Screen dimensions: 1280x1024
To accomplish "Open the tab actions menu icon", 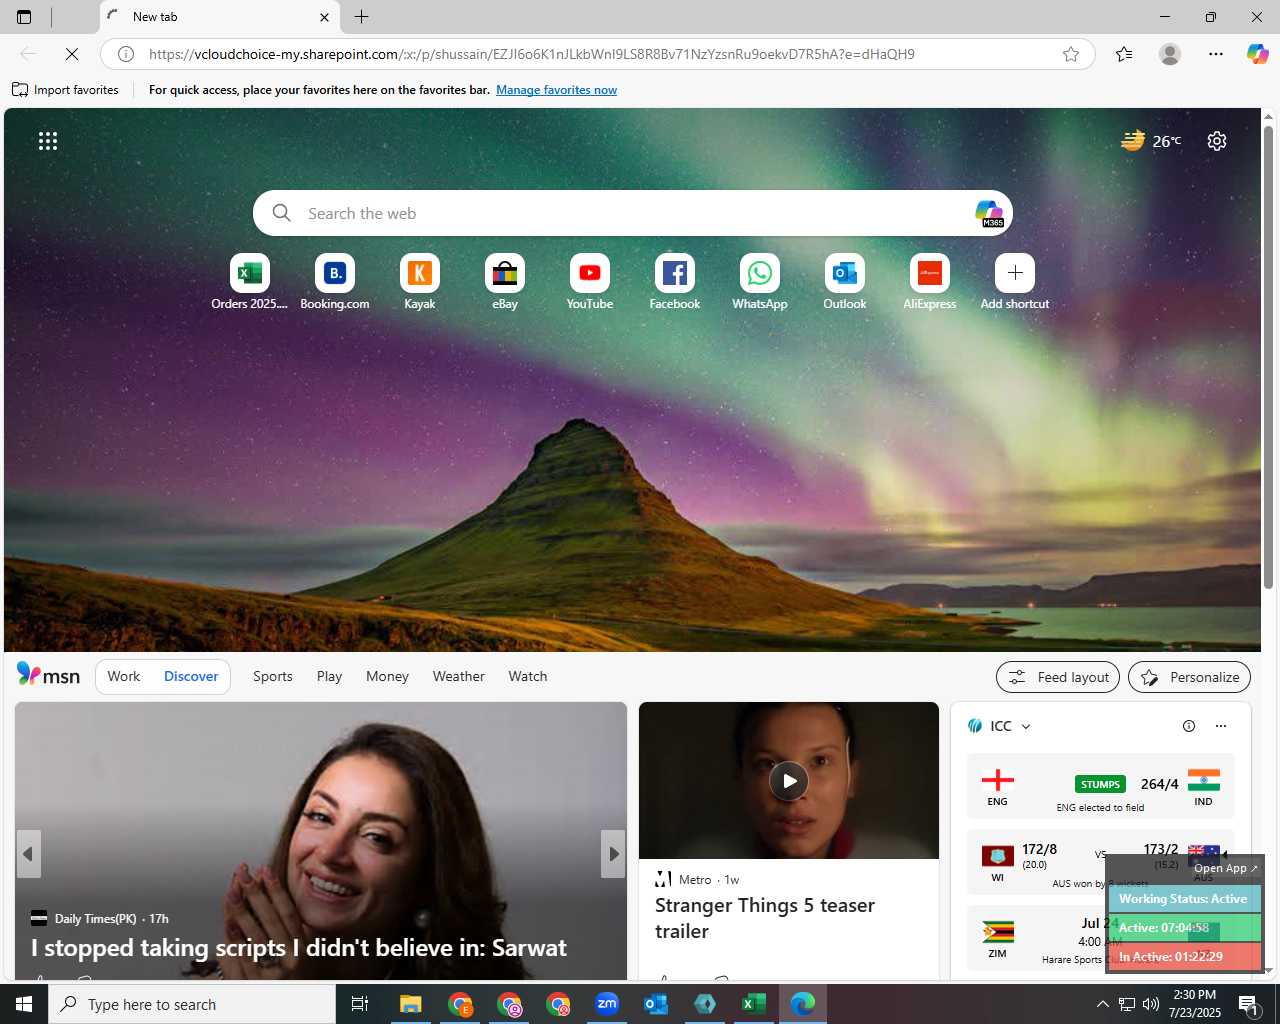I will [x=24, y=17].
